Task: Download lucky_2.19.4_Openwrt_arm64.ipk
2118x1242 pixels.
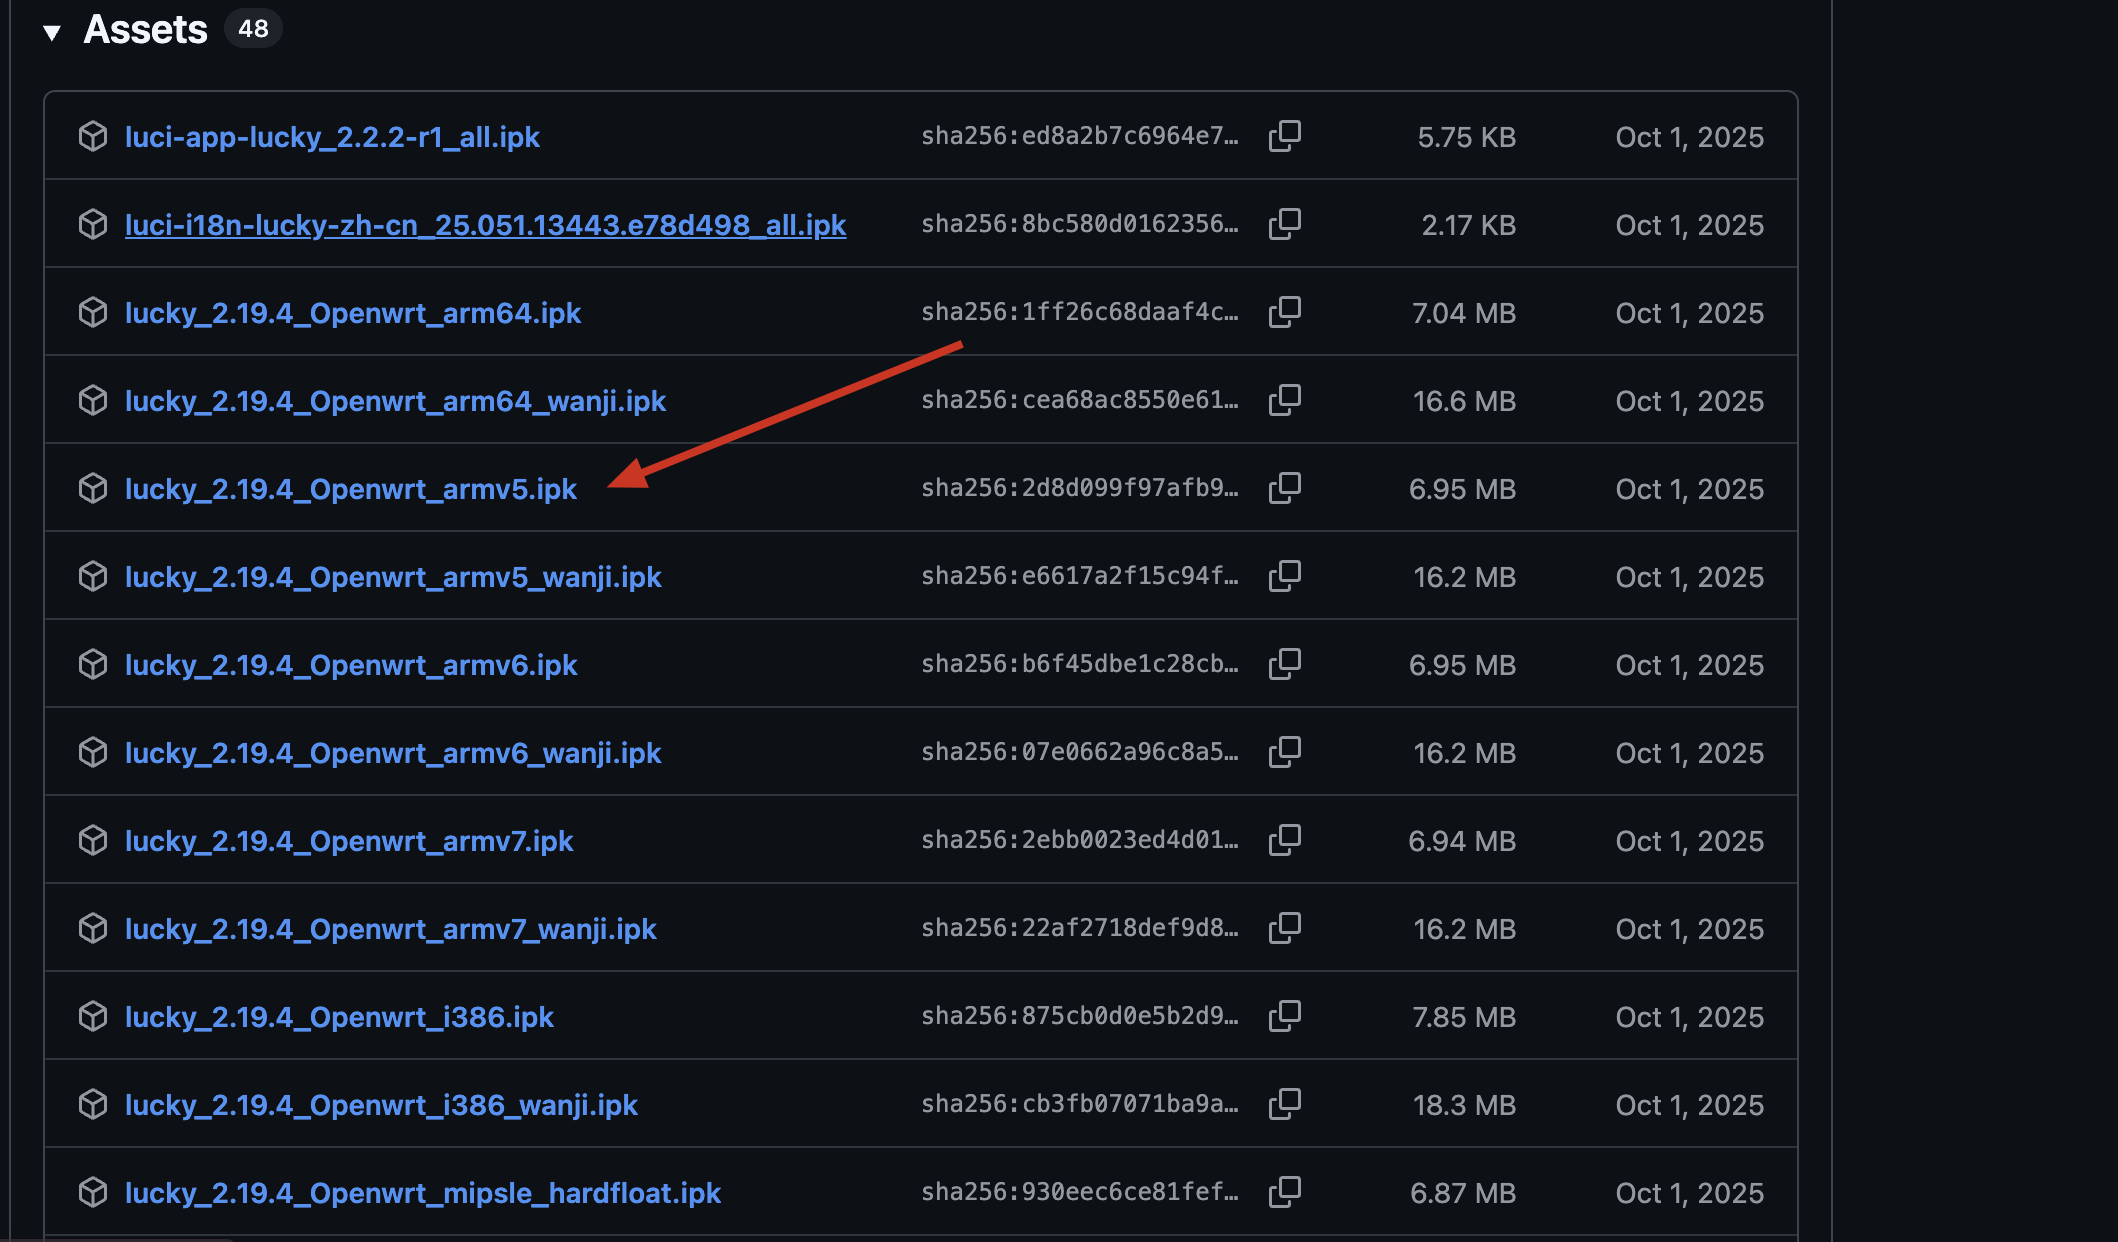Action: click(352, 313)
